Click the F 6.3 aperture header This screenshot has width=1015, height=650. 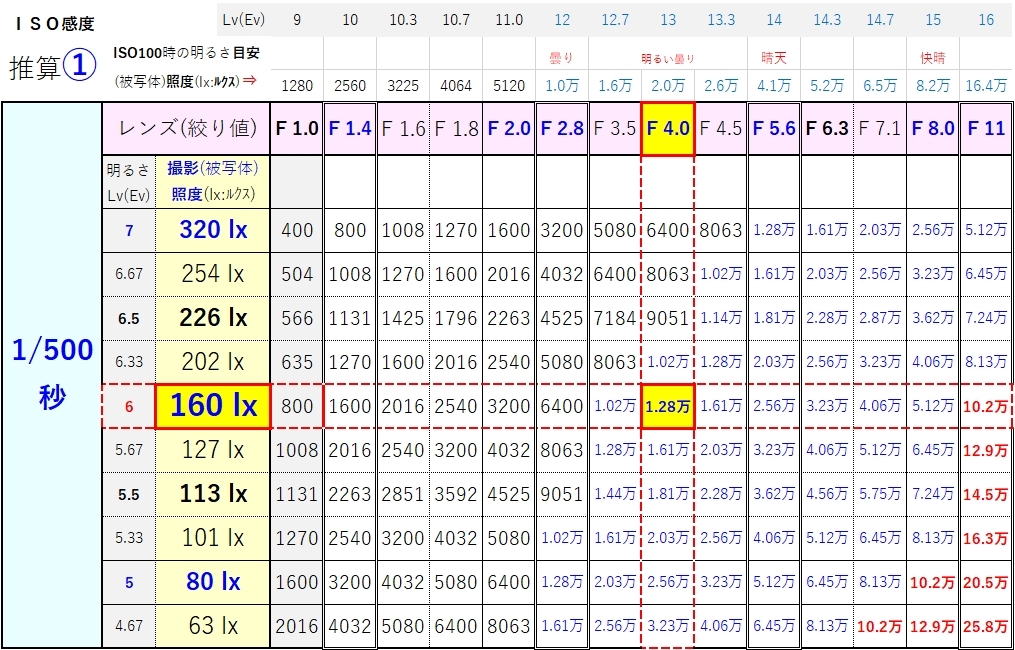coord(827,129)
